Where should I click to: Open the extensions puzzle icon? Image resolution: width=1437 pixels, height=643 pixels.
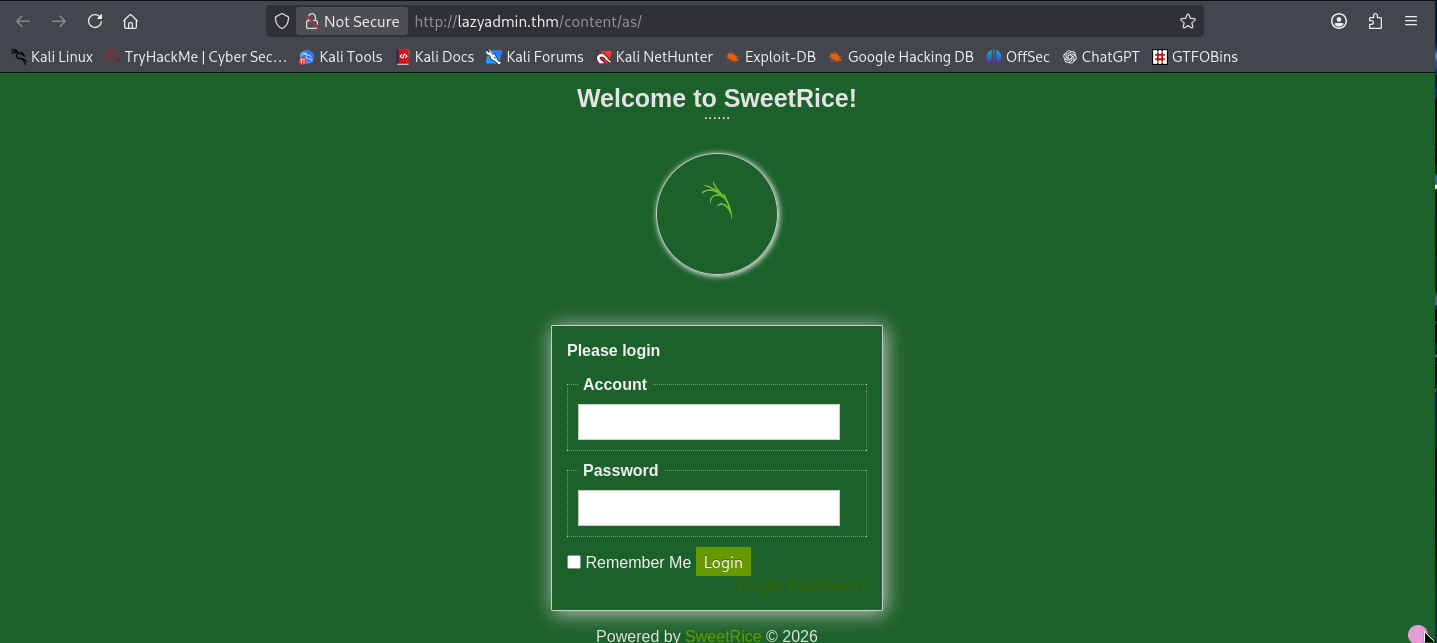click(1375, 21)
